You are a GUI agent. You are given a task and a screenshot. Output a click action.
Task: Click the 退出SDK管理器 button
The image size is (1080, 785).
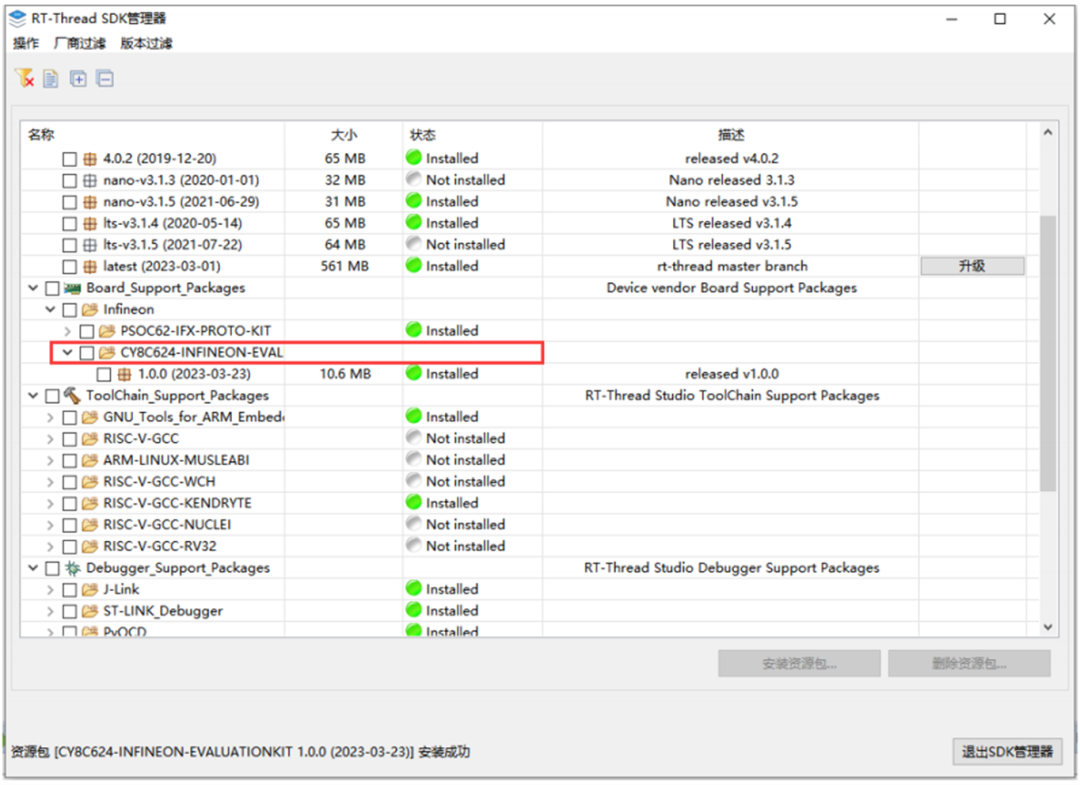1007,751
